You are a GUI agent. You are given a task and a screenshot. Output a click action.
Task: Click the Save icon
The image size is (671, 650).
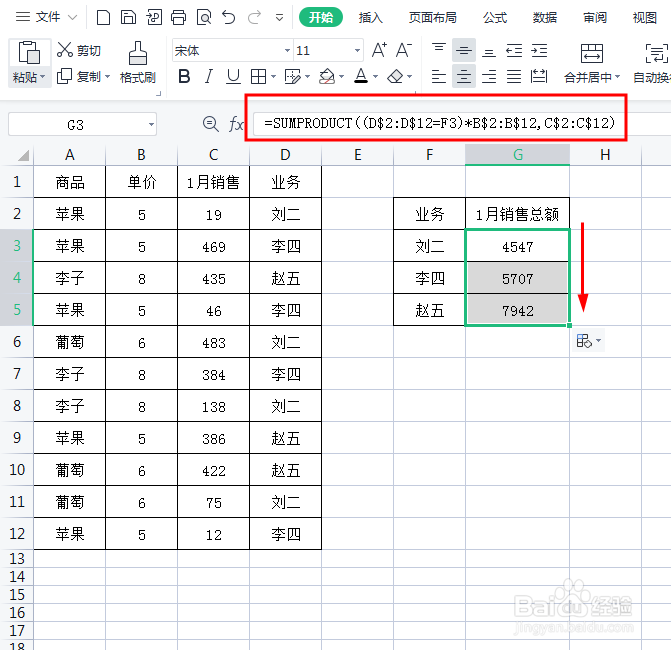pos(128,18)
